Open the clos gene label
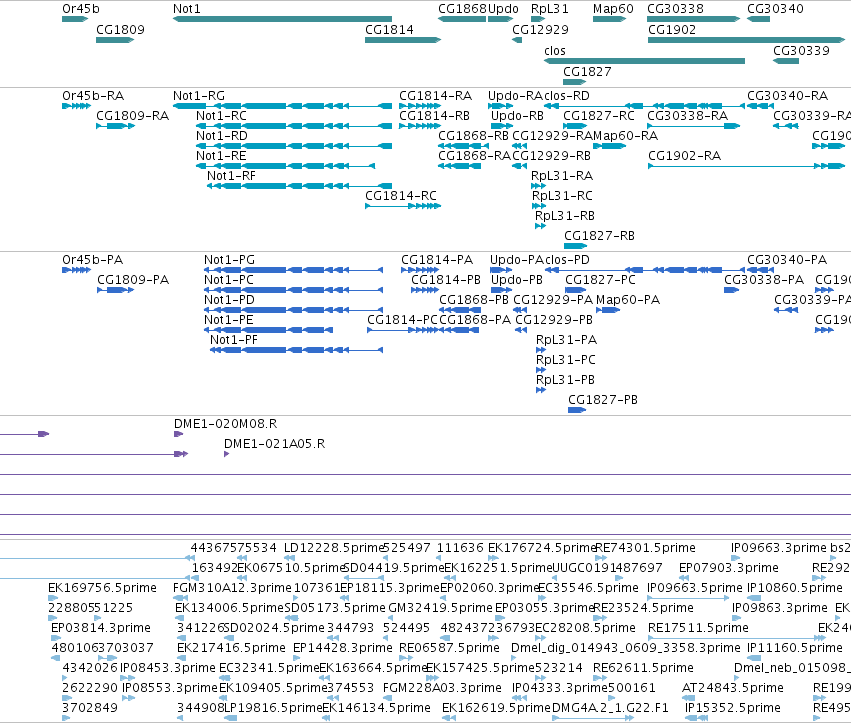Screen dimensions: 851x723 [555, 50]
